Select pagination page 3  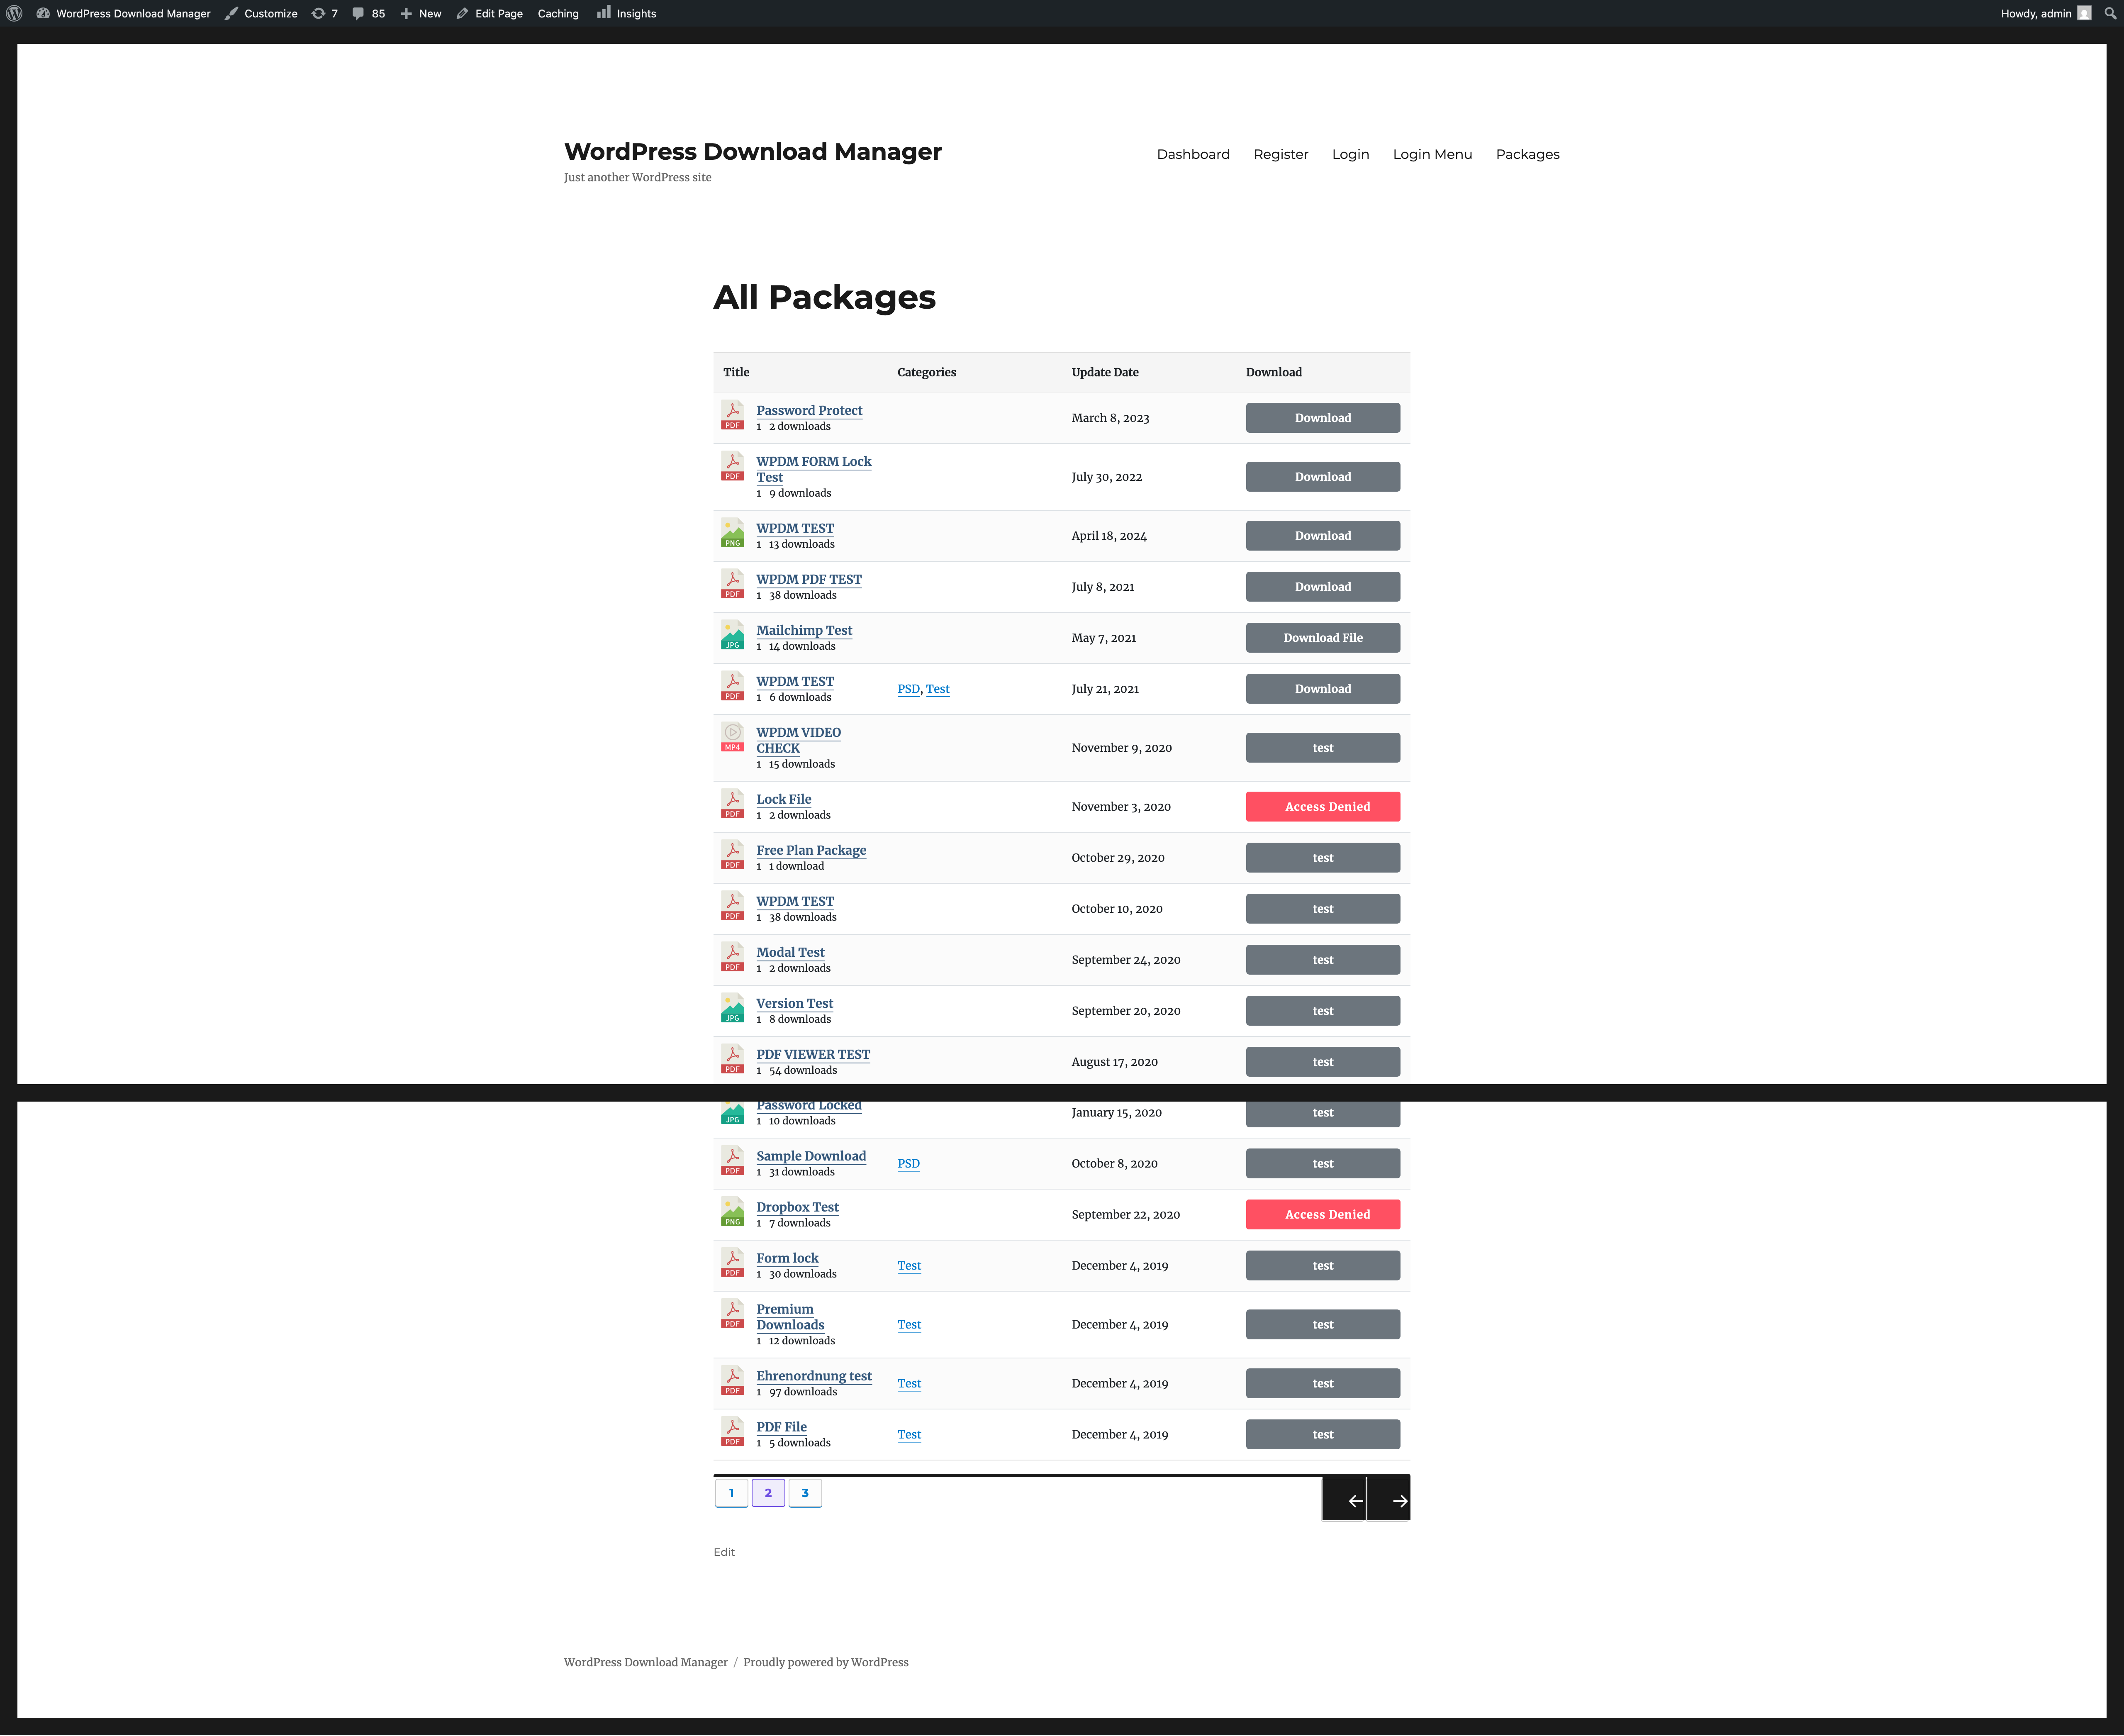[805, 1493]
